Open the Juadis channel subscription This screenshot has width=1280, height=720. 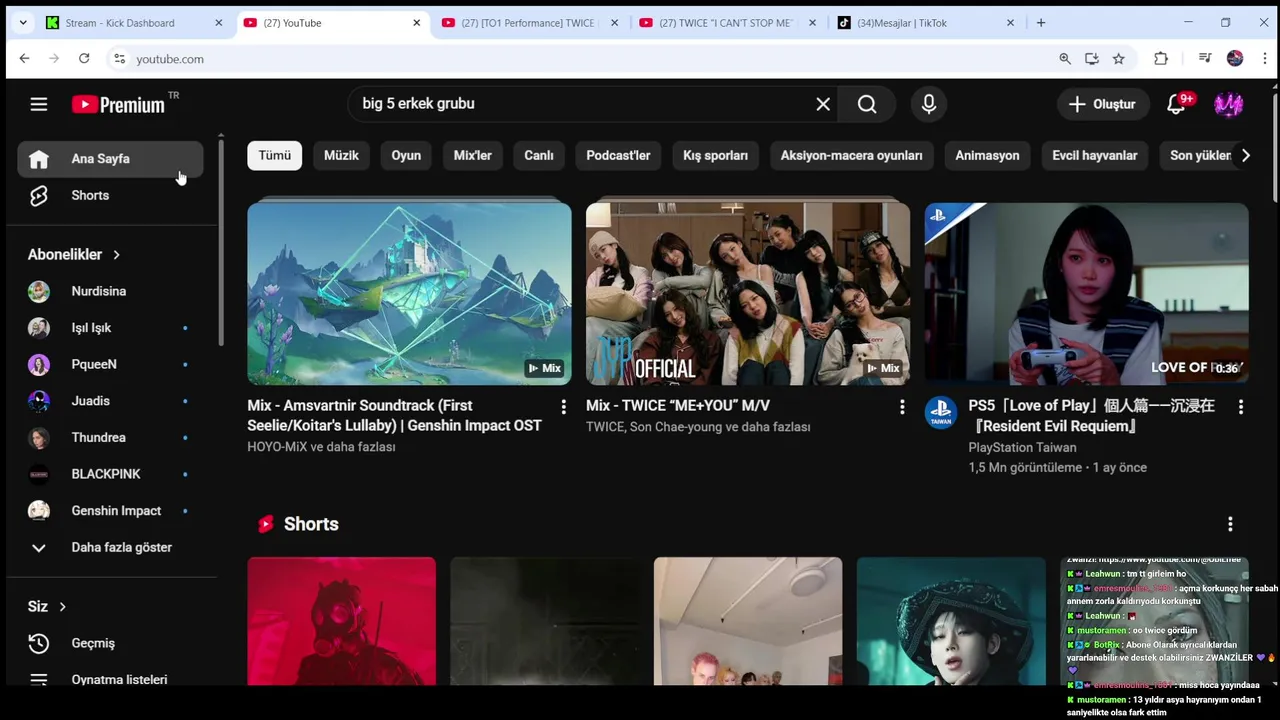click(110, 401)
